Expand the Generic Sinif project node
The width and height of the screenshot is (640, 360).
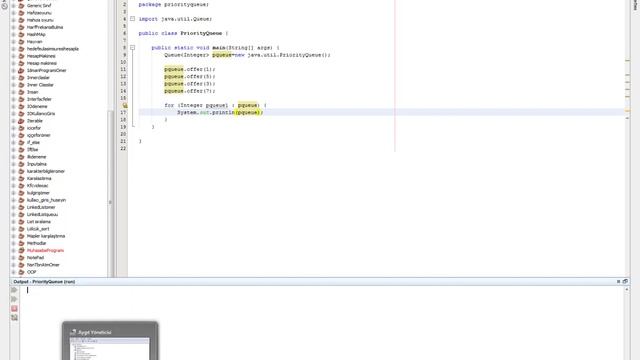coord(13,6)
